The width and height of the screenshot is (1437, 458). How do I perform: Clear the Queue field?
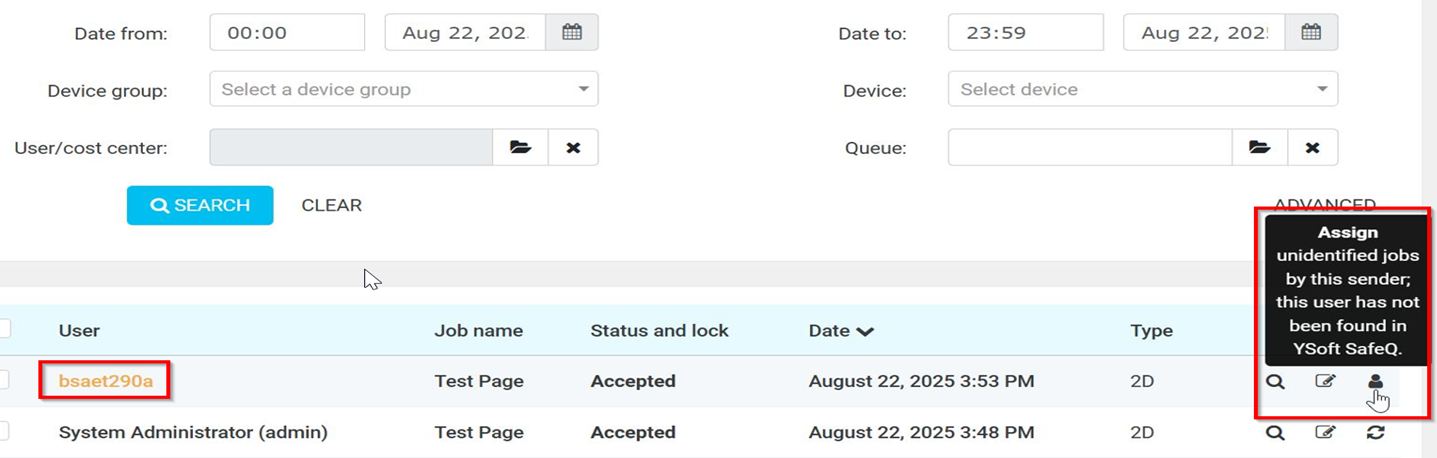pyautogui.click(x=1312, y=147)
